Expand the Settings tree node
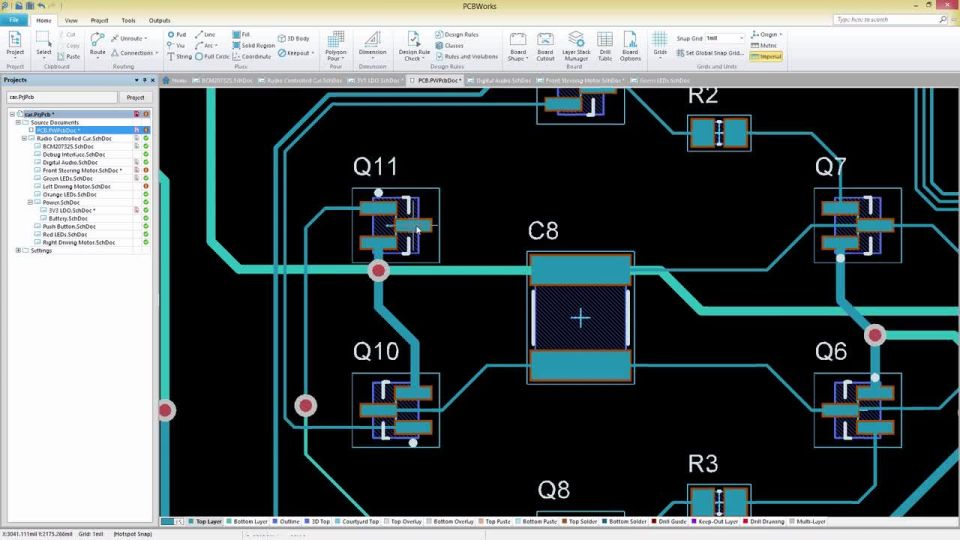Screen dimensions: 960x540 (18, 250)
